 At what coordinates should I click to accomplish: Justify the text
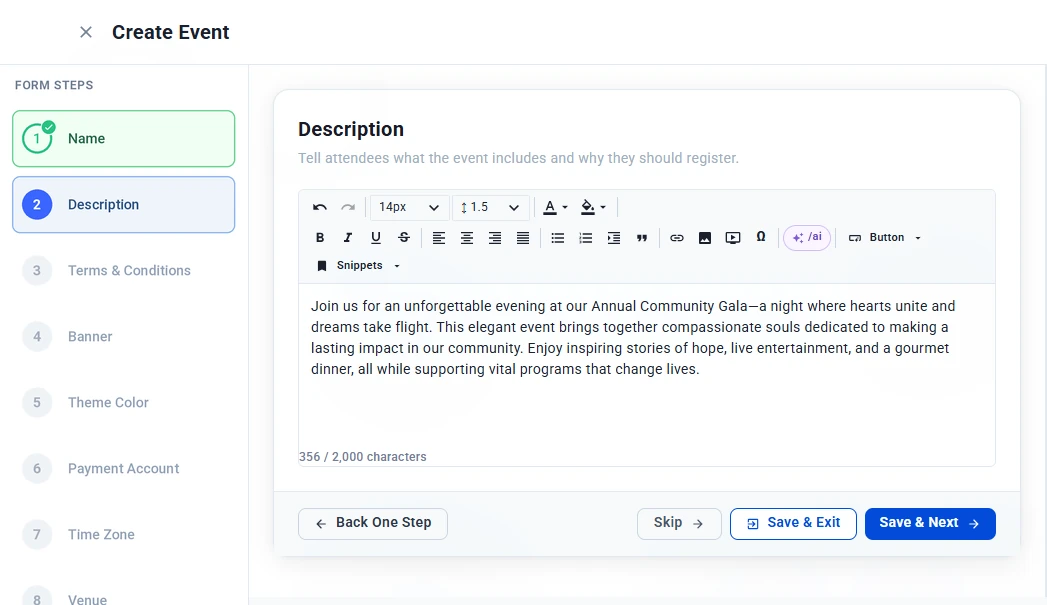523,238
